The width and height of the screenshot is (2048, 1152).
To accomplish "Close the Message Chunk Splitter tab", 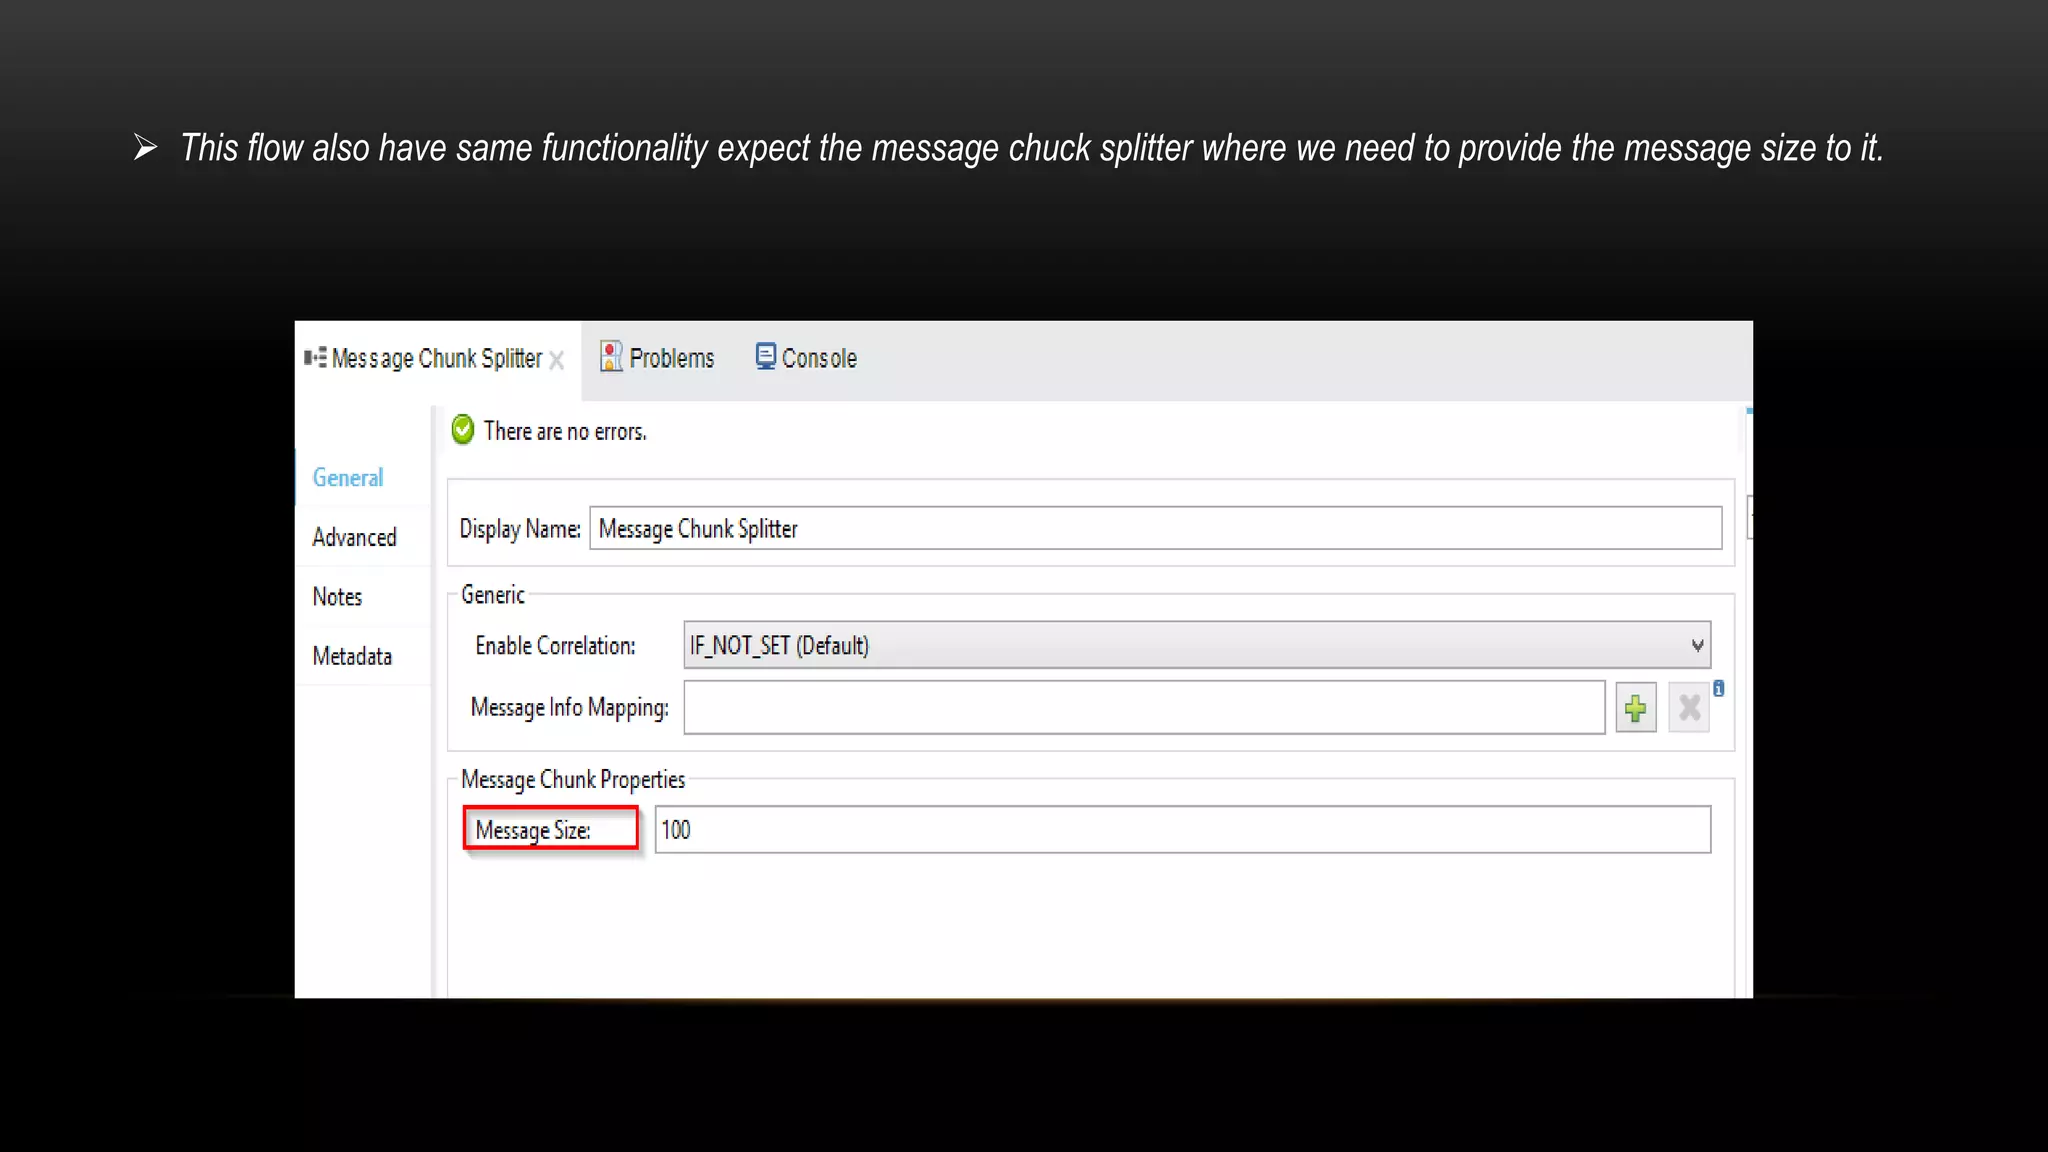I will click(557, 360).
